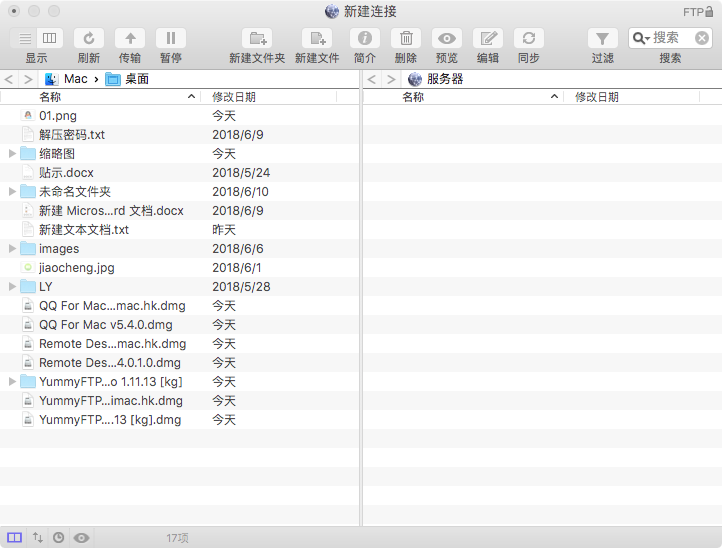Click the 2018/5/24 date of 贴示.docx

[x=241, y=173]
